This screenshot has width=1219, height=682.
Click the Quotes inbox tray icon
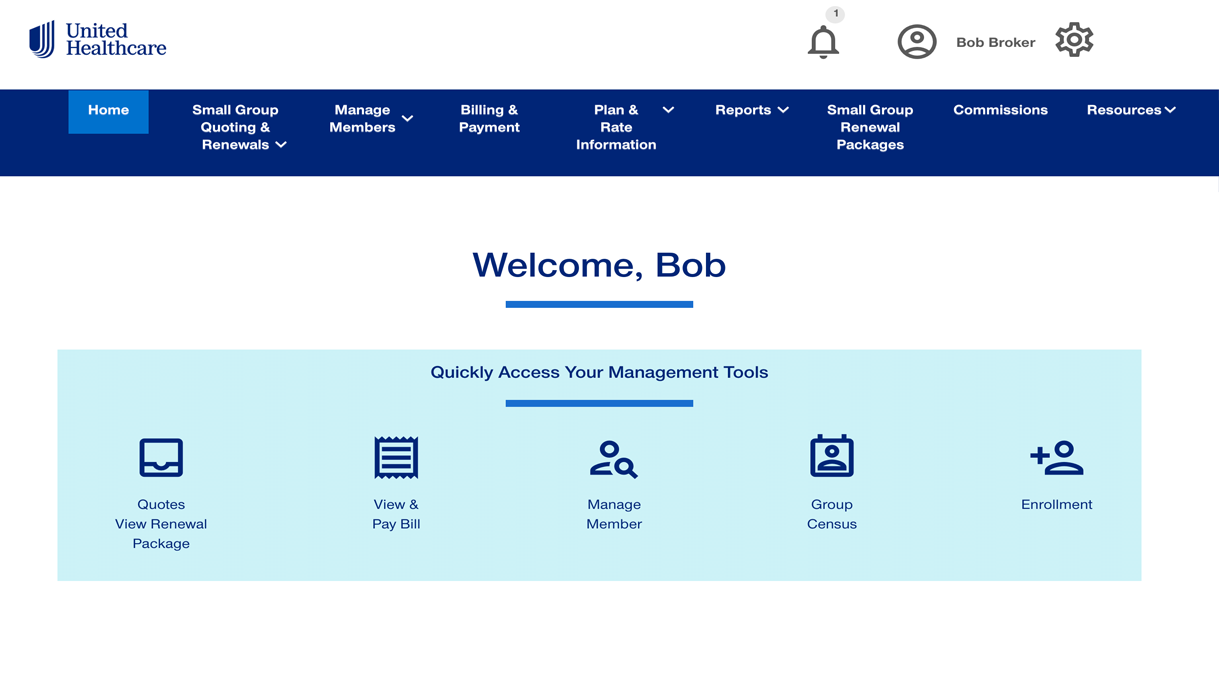(x=161, y=457)
